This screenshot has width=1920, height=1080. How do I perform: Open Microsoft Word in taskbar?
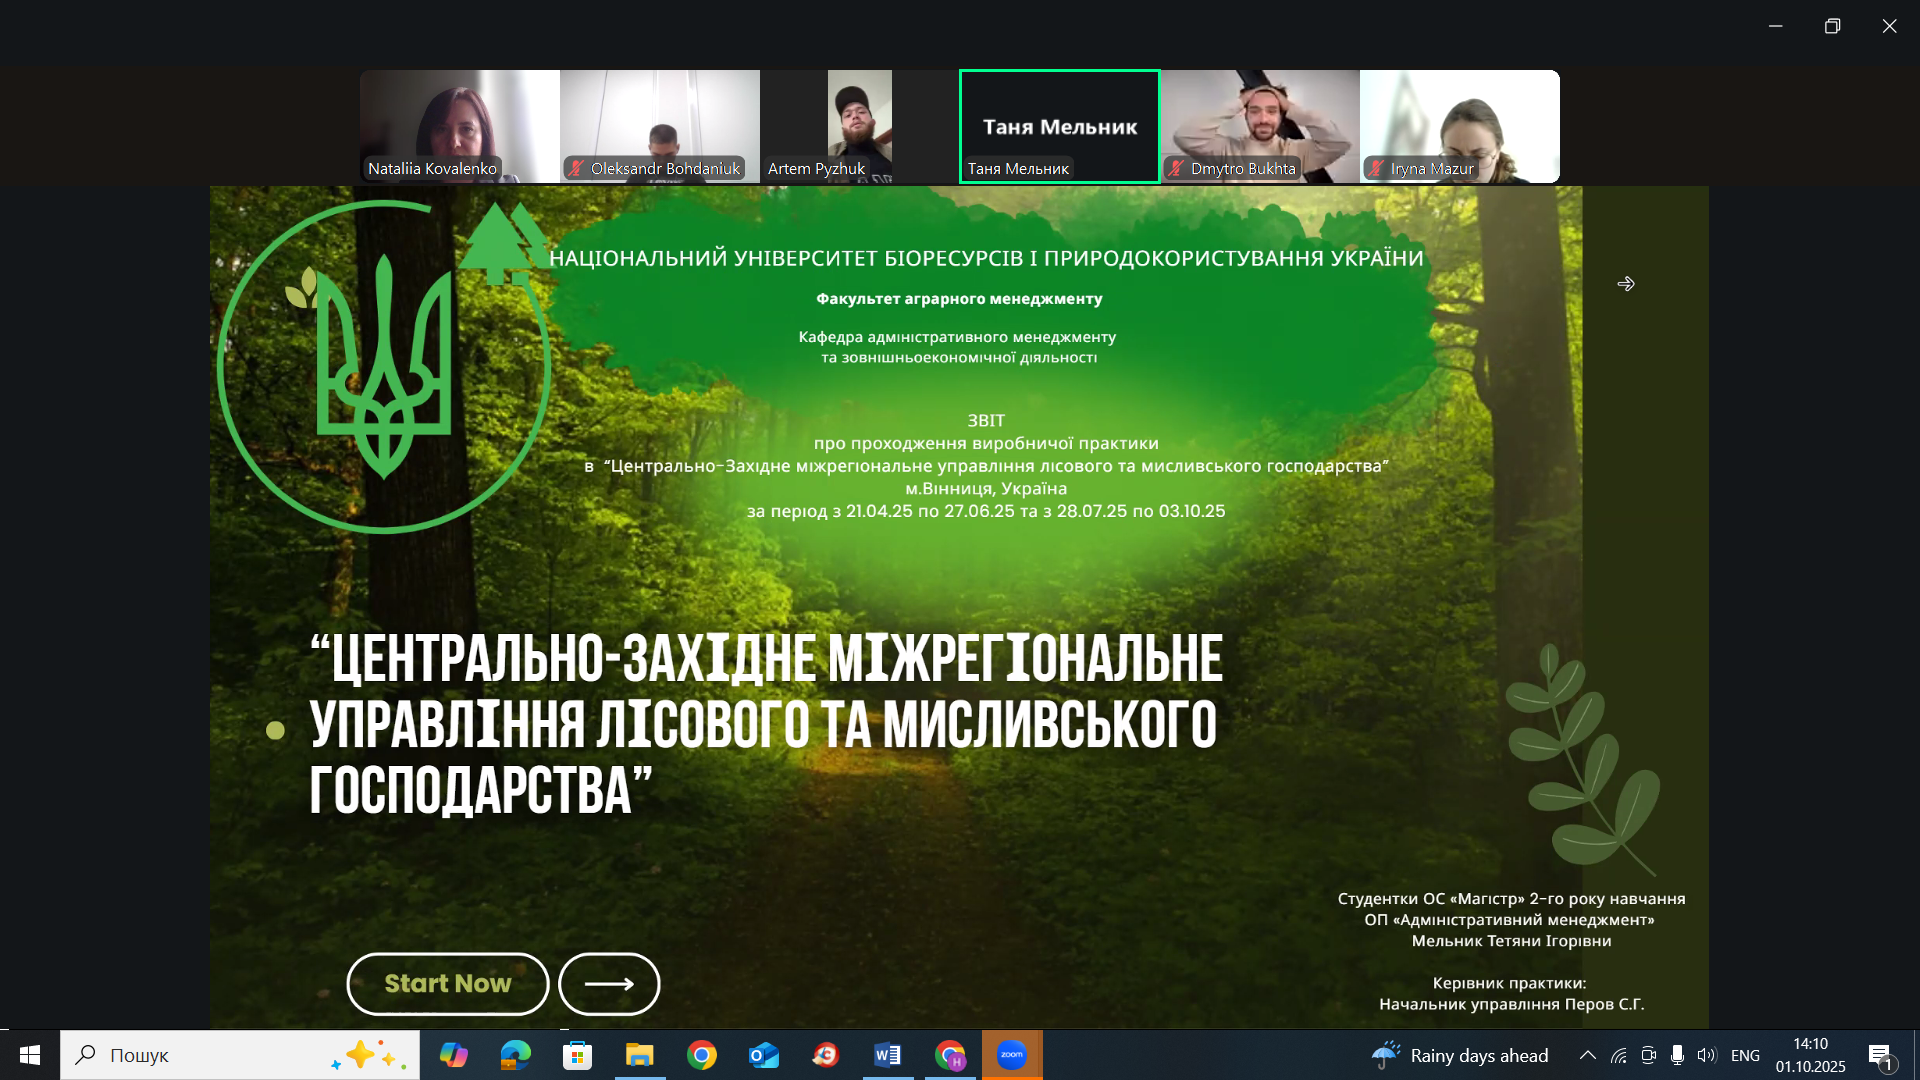(887, 1055)
